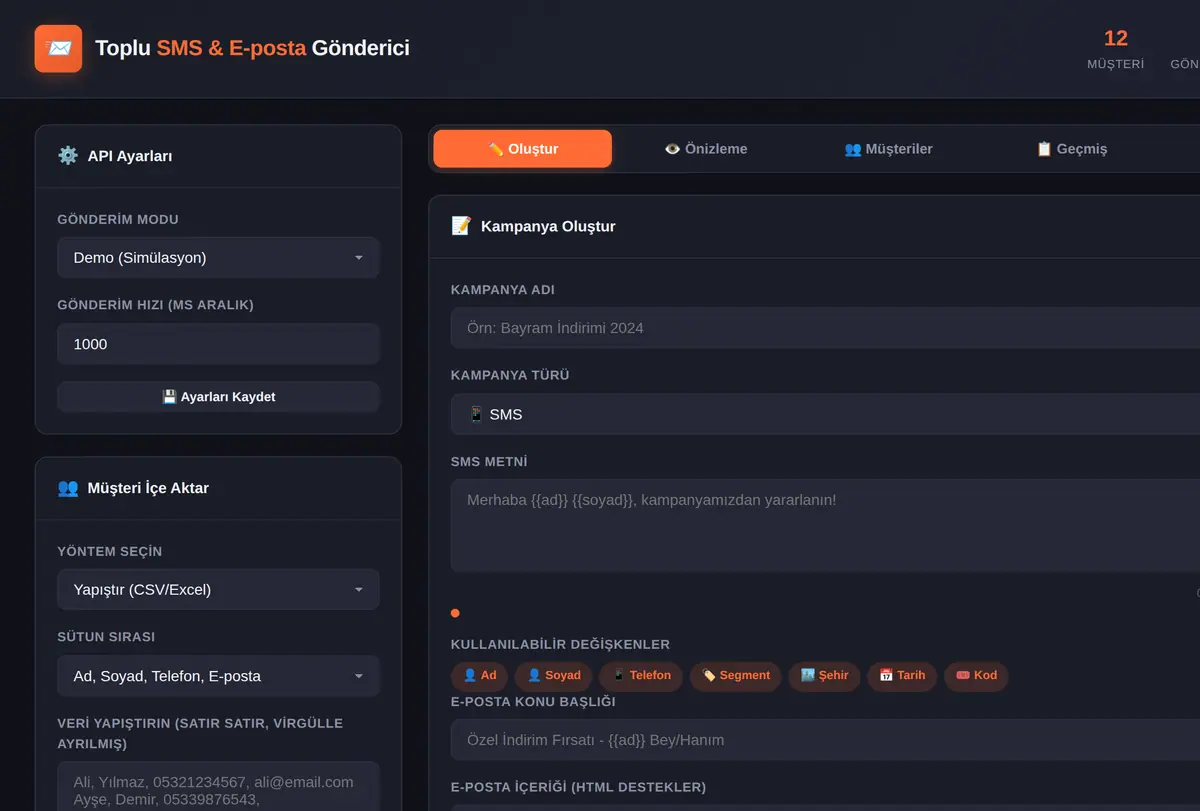Click the "KULLANILABİLİR DEĞİŞKENLER" label

(560, 645)
